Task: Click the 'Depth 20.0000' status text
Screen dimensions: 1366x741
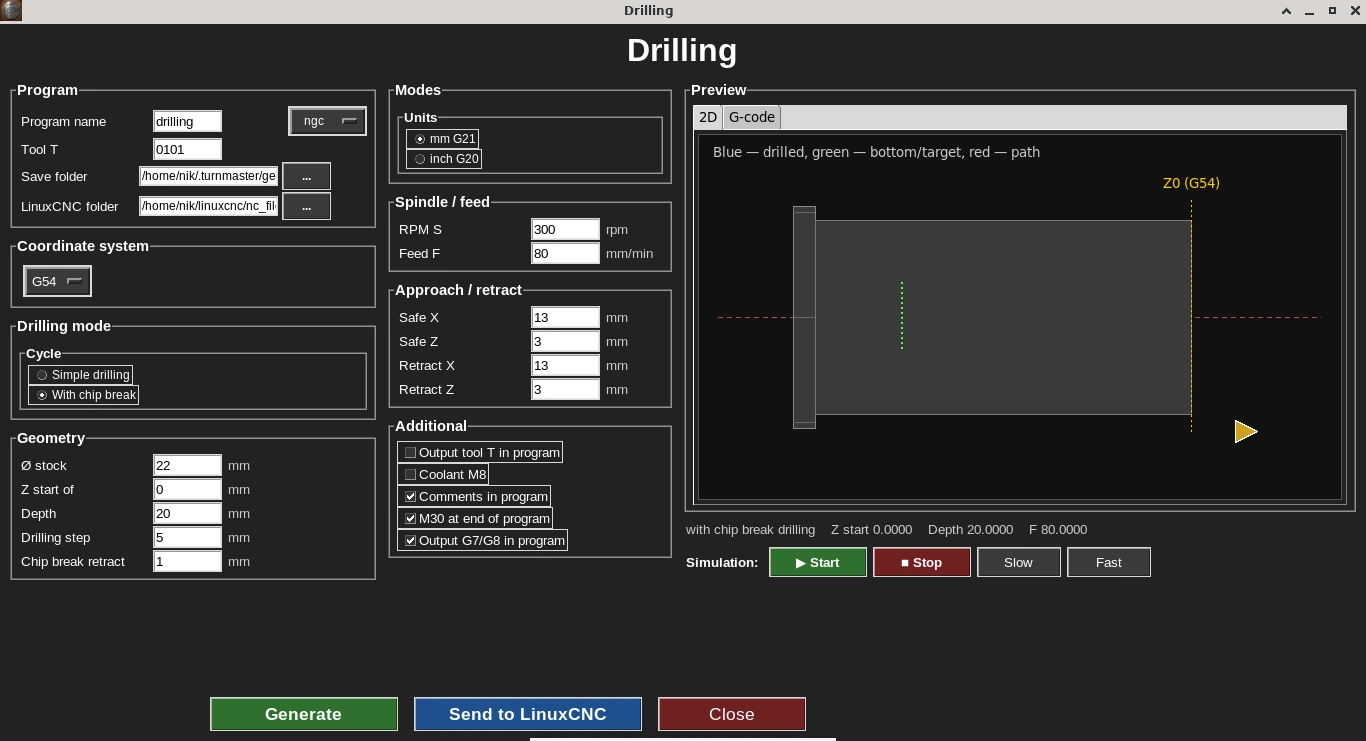Action: [x=970, y=530]
